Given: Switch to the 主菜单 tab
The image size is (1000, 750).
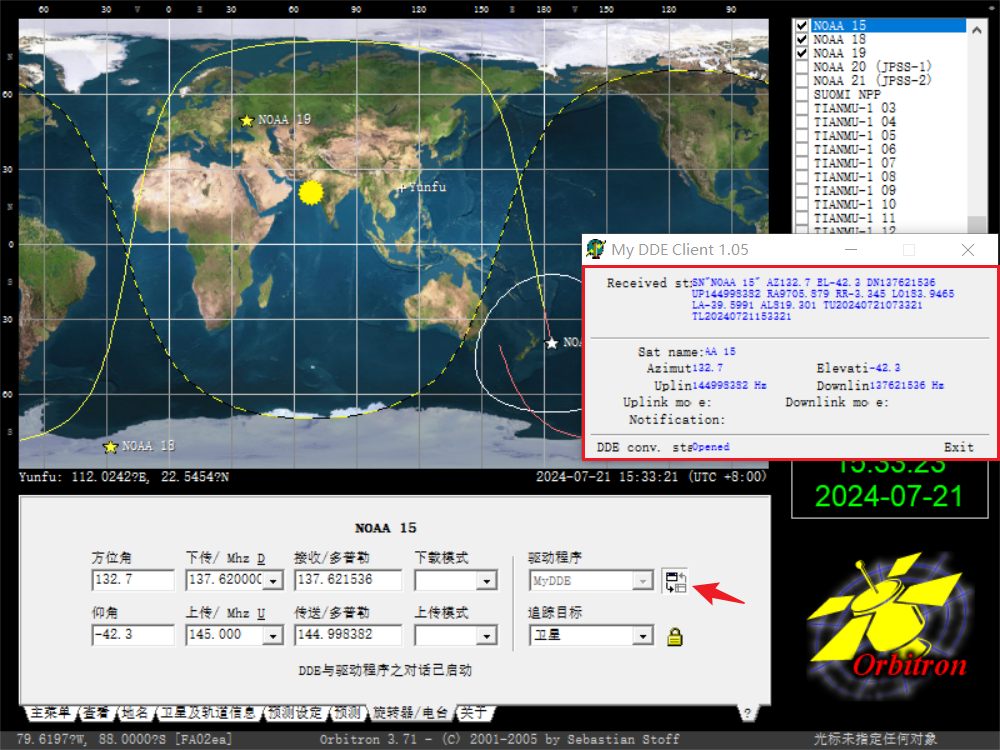Looking at the screenshot, I should [50, 713].
